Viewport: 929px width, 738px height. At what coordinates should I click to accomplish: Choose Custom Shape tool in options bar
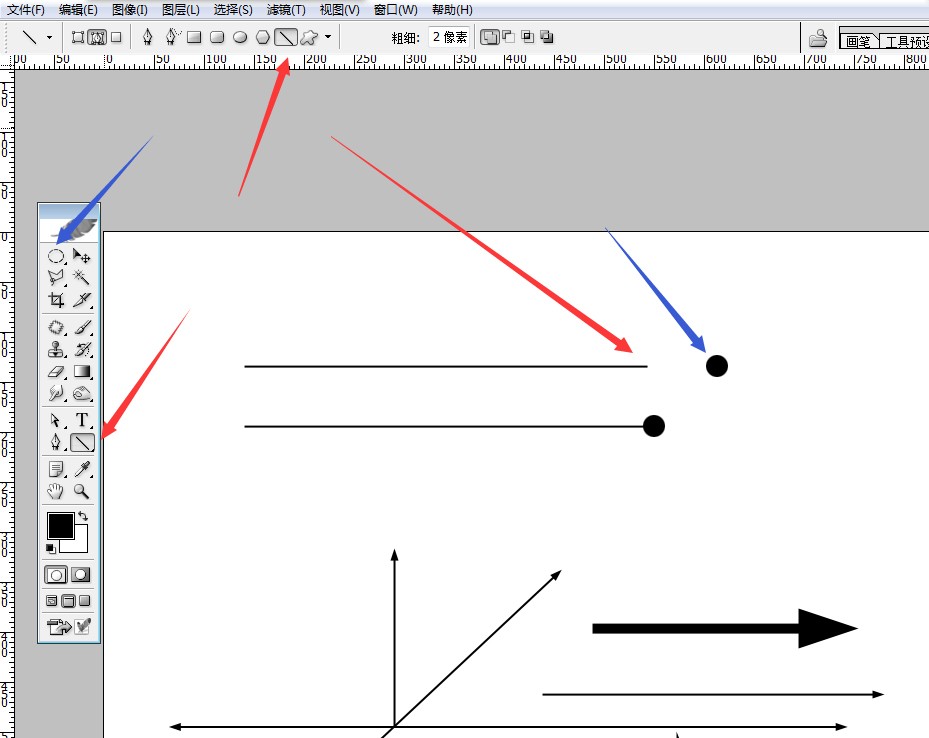pyautogui.click(x=309, y=38)
